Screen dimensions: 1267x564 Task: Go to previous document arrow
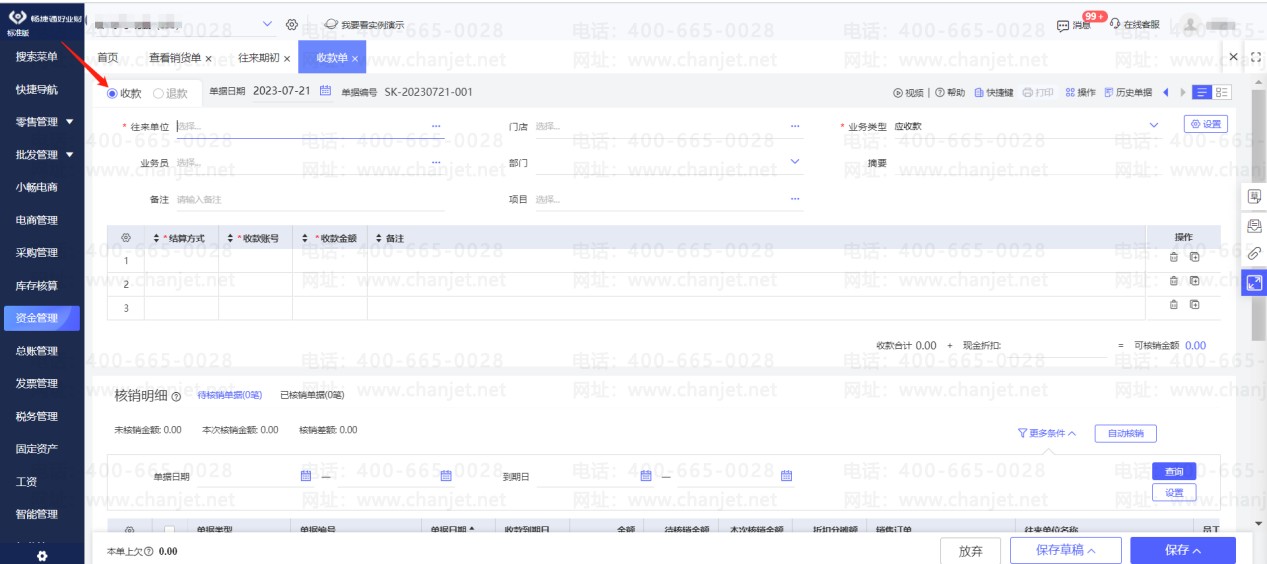coord(1166,93)
